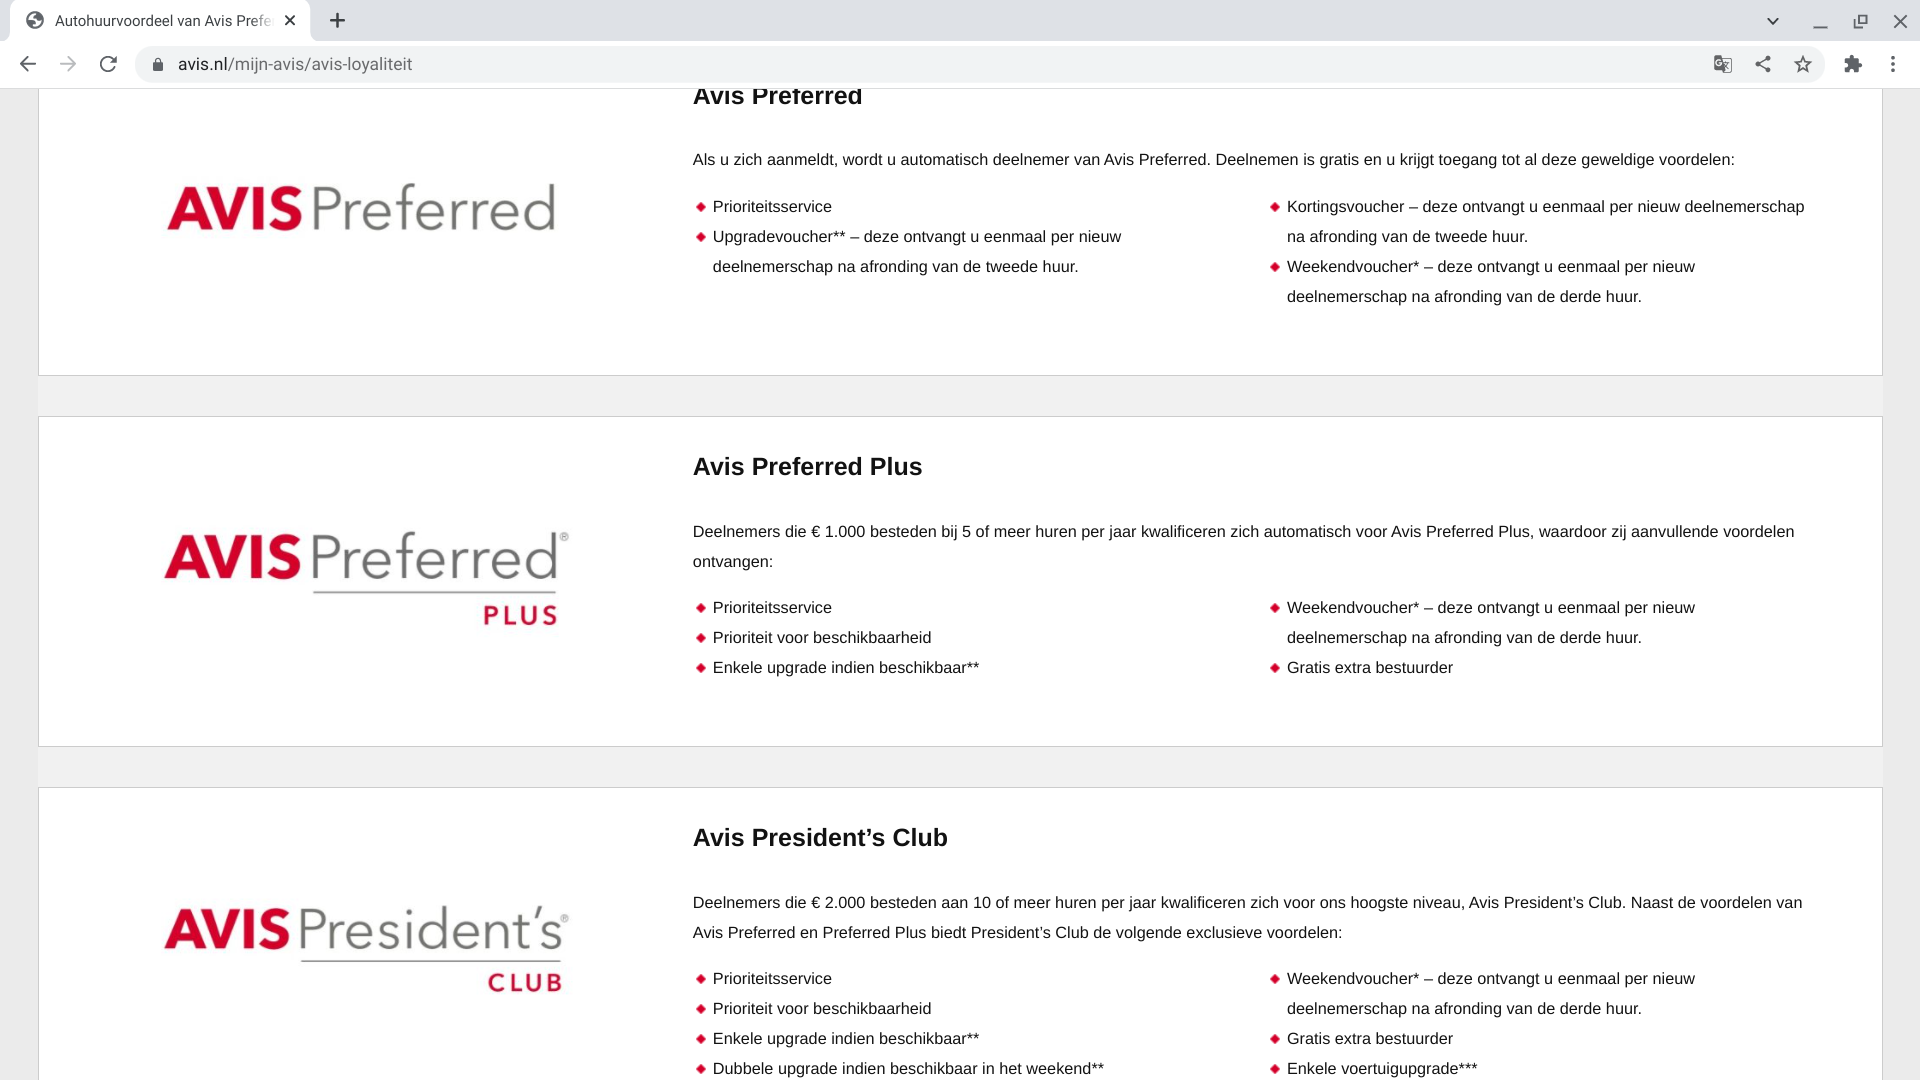Click the browser back arrow

[x=28, y=64]
